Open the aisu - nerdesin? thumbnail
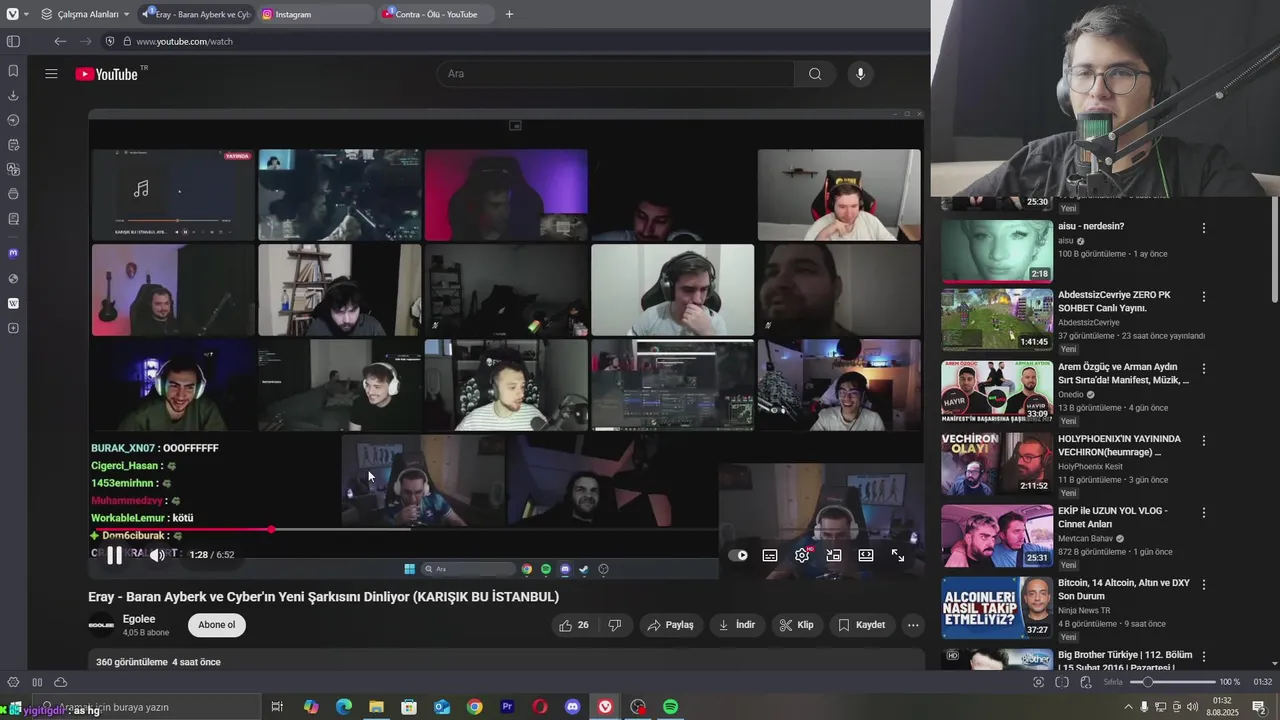This screenshot has height=720, width=1280. [x=997, y=251]
